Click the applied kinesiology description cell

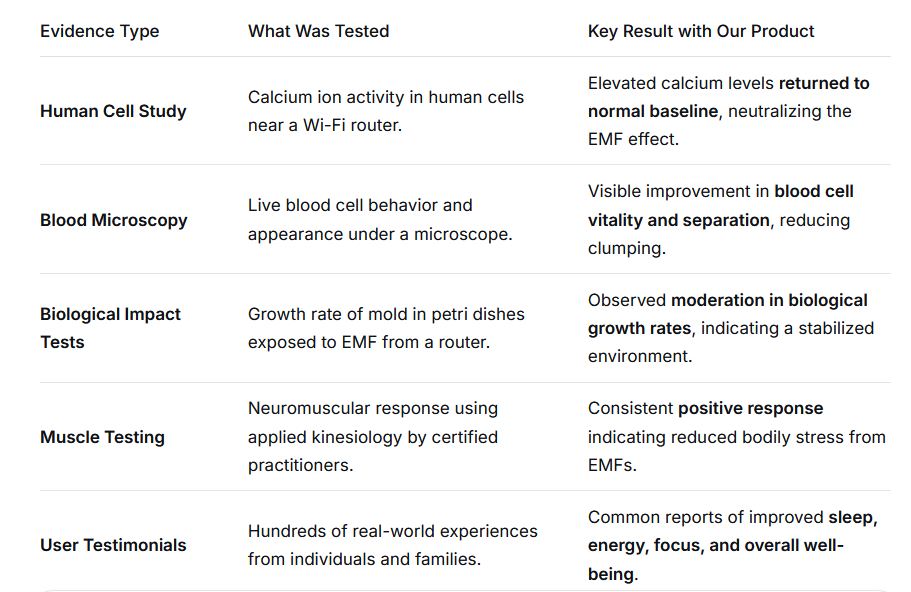(372, 437)
